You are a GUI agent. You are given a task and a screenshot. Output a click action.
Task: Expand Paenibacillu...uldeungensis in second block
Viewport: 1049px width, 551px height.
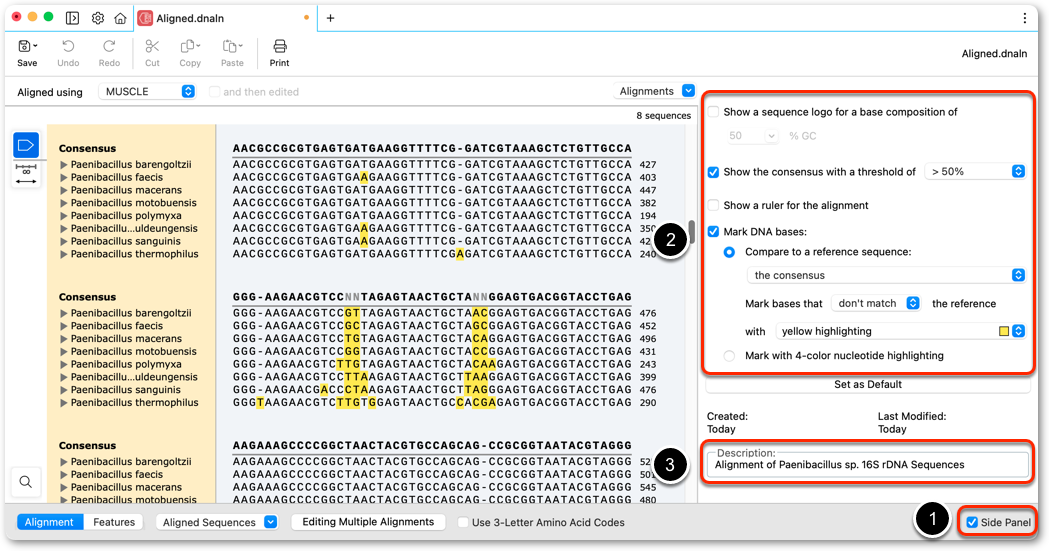(x=64, y=377)
